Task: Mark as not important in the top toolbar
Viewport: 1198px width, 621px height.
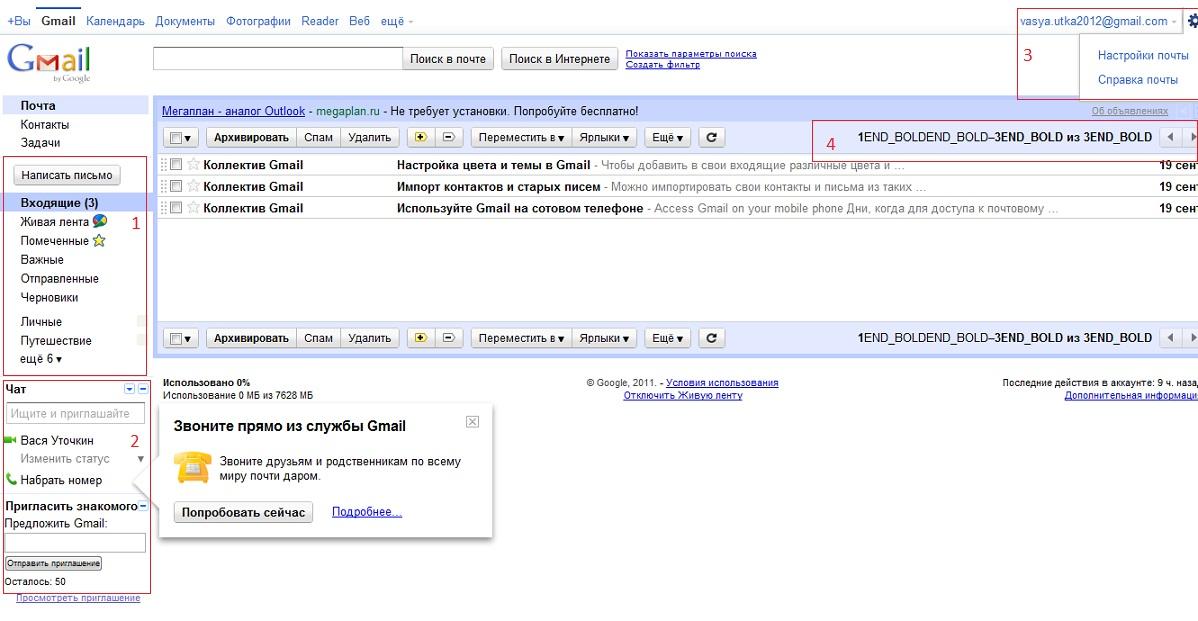Action: 448,137
